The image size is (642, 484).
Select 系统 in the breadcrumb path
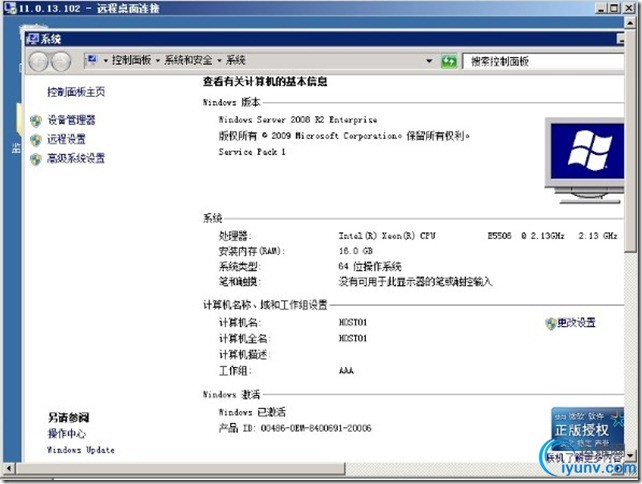click(235, 60)
